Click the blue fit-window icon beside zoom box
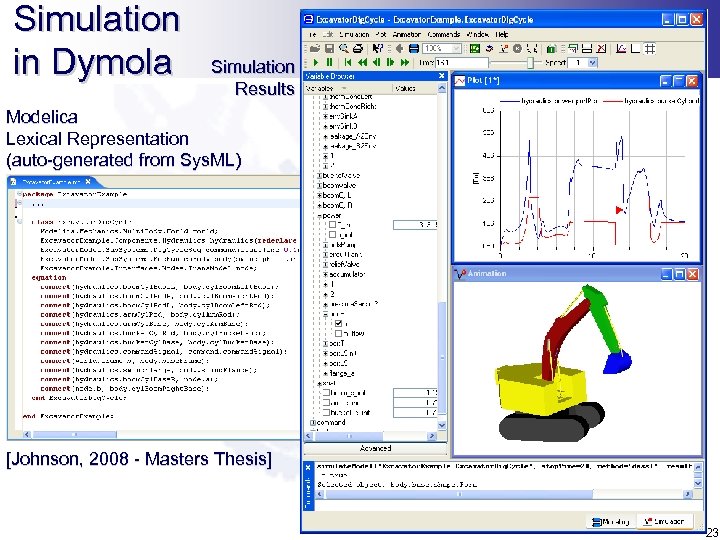The width and height of the screenshot is (720, 540). (414, 48)
